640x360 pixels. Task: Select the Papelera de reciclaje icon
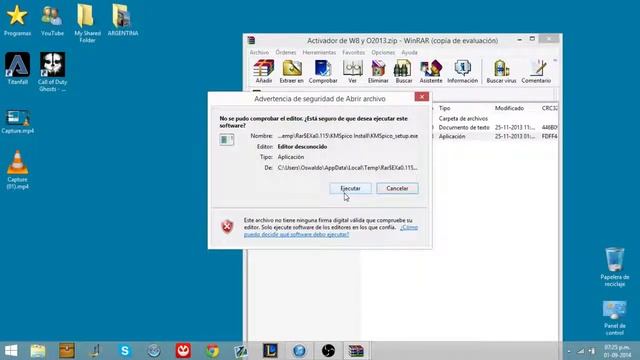[x=615, y=267]
